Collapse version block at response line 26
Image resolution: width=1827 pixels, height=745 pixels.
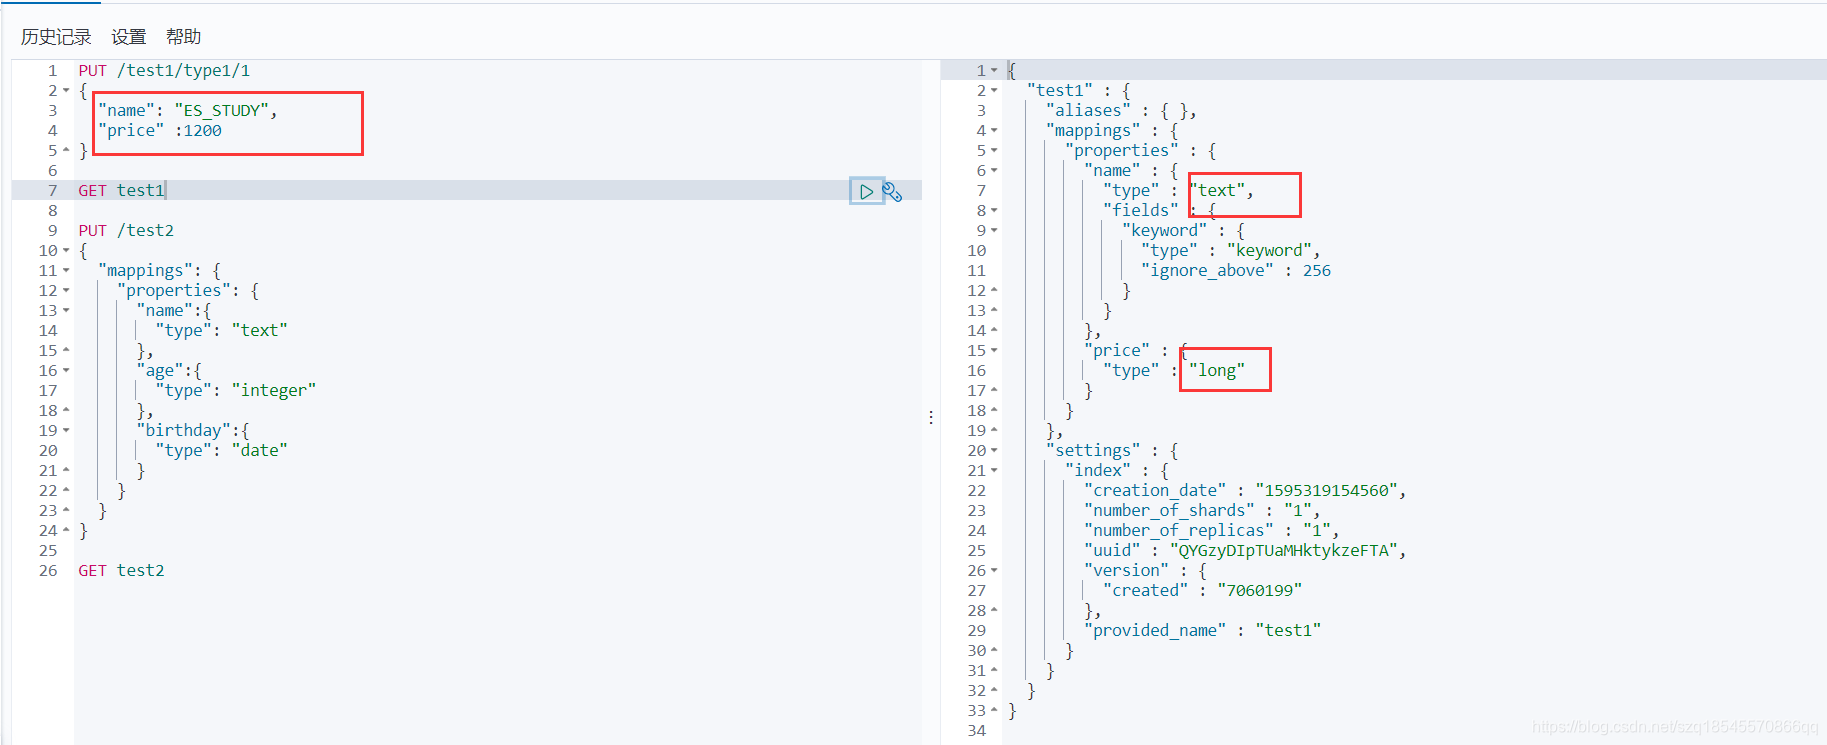pos(994,570)
